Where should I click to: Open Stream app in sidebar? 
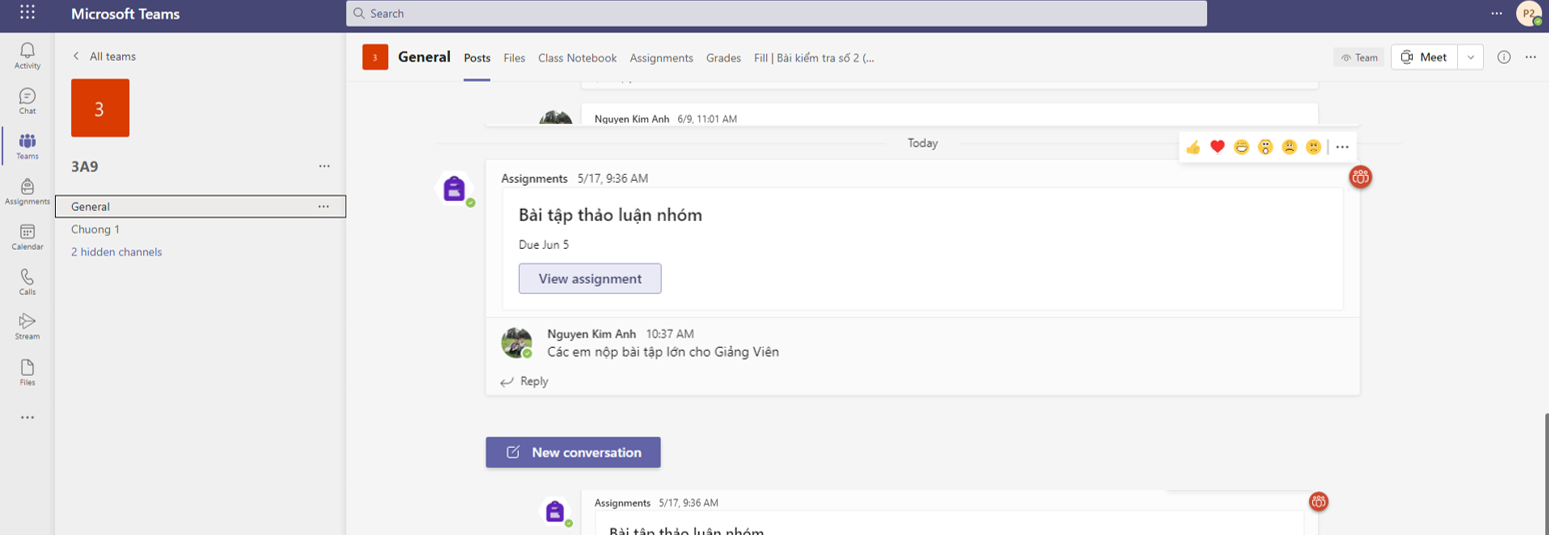[x=27, y=326]
